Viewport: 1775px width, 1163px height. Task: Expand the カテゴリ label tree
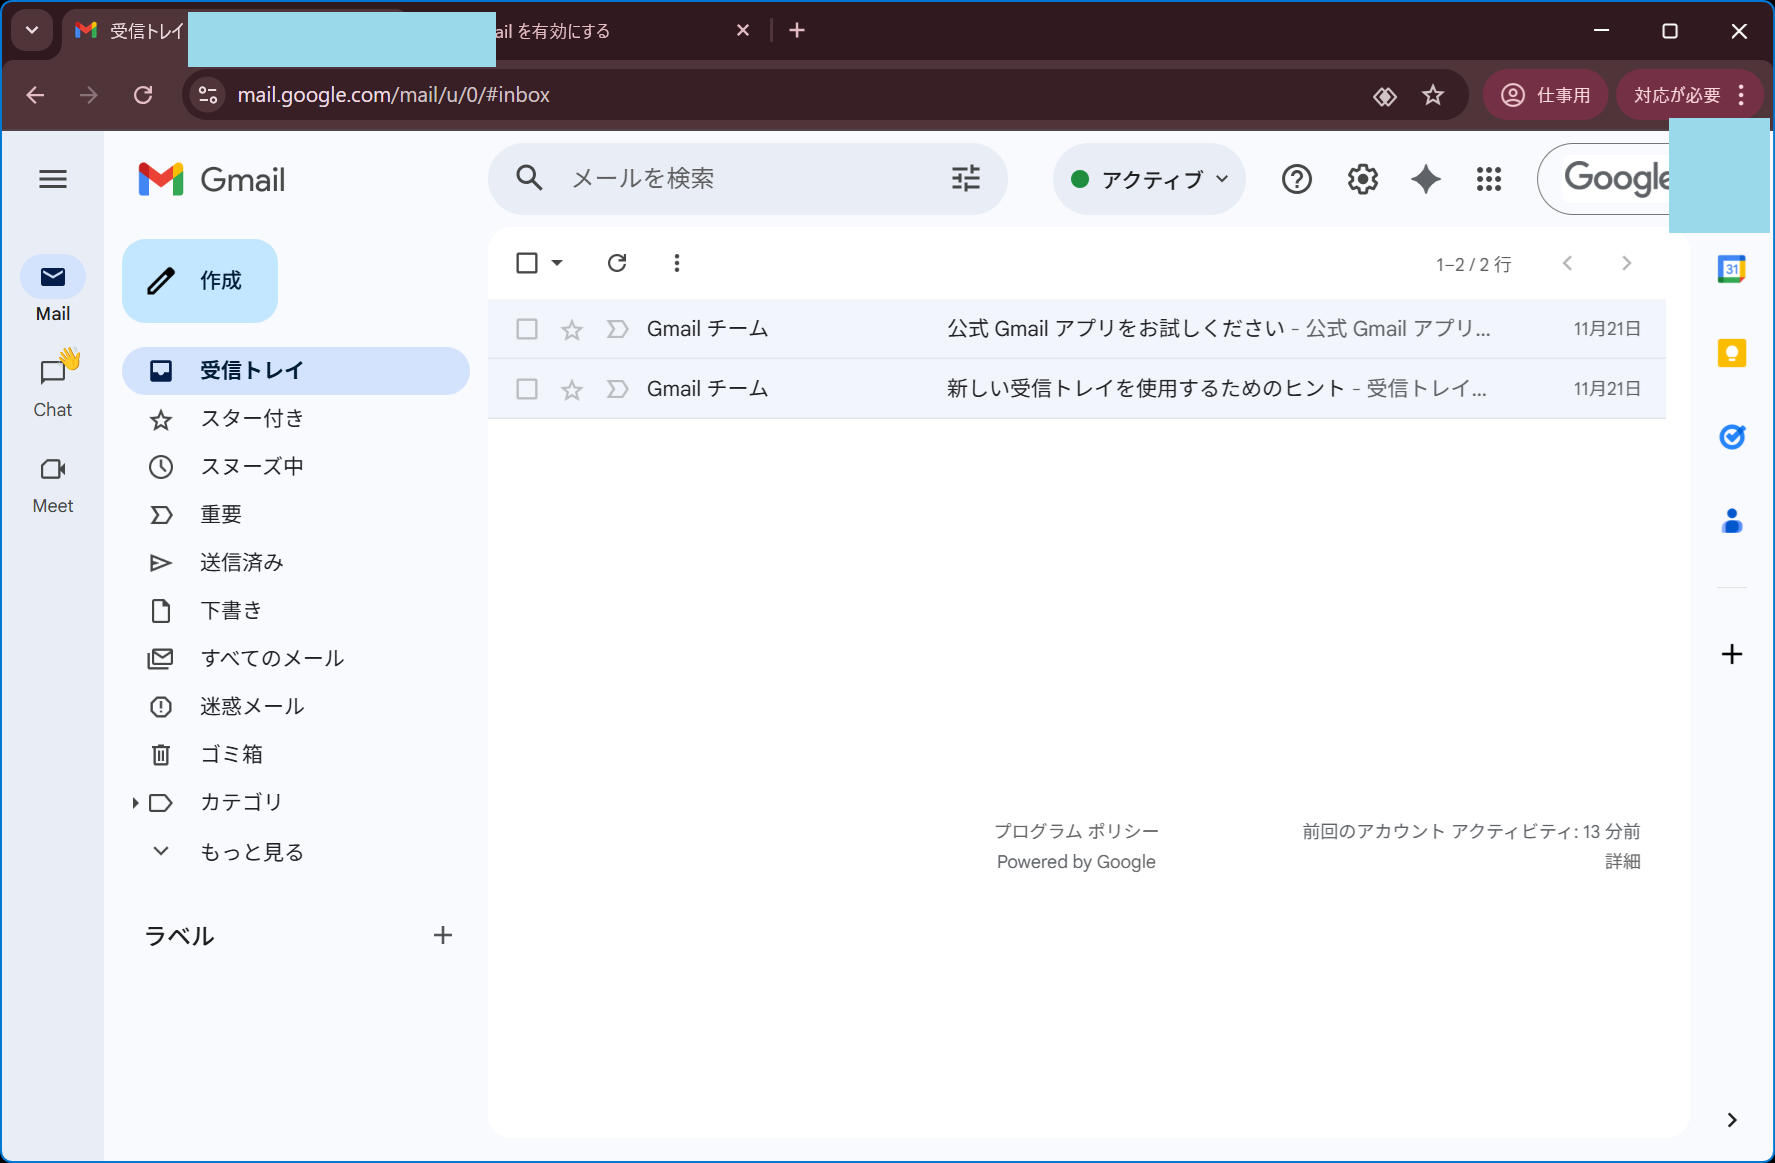pyautogui.click(x=135, y=803)
